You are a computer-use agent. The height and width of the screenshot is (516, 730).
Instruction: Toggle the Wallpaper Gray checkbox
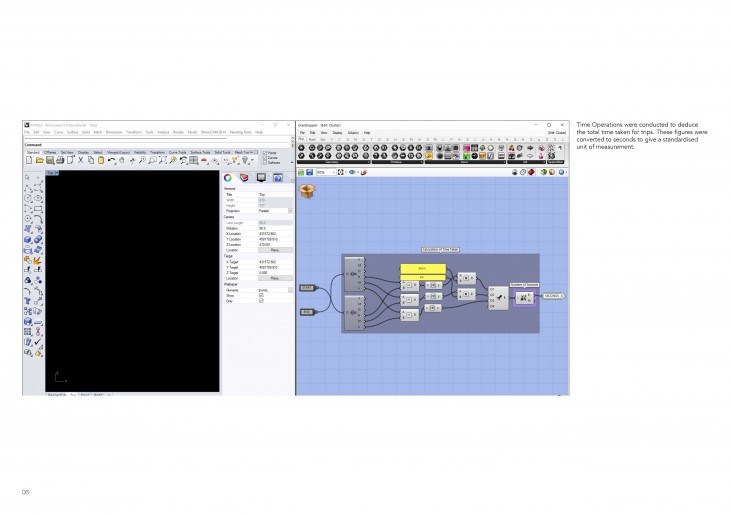coord(262,301)
